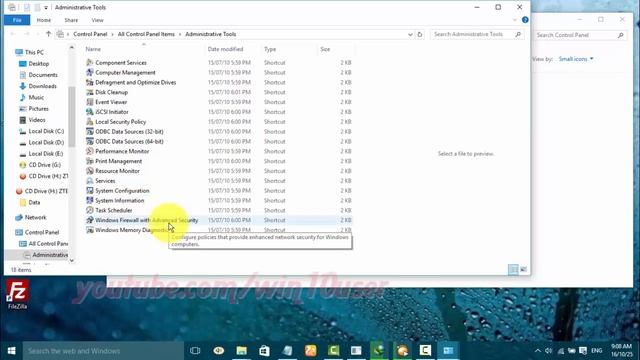Select the Performance Monitor icon

(x=90, y=151)
